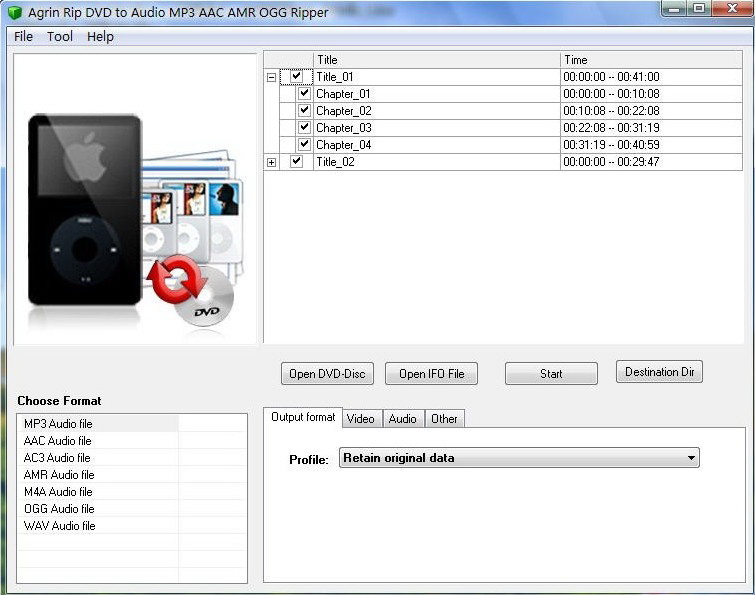This screenshot has height=595, width=755.
Task: Switch to the Audio tab
Action: (403, 419)
